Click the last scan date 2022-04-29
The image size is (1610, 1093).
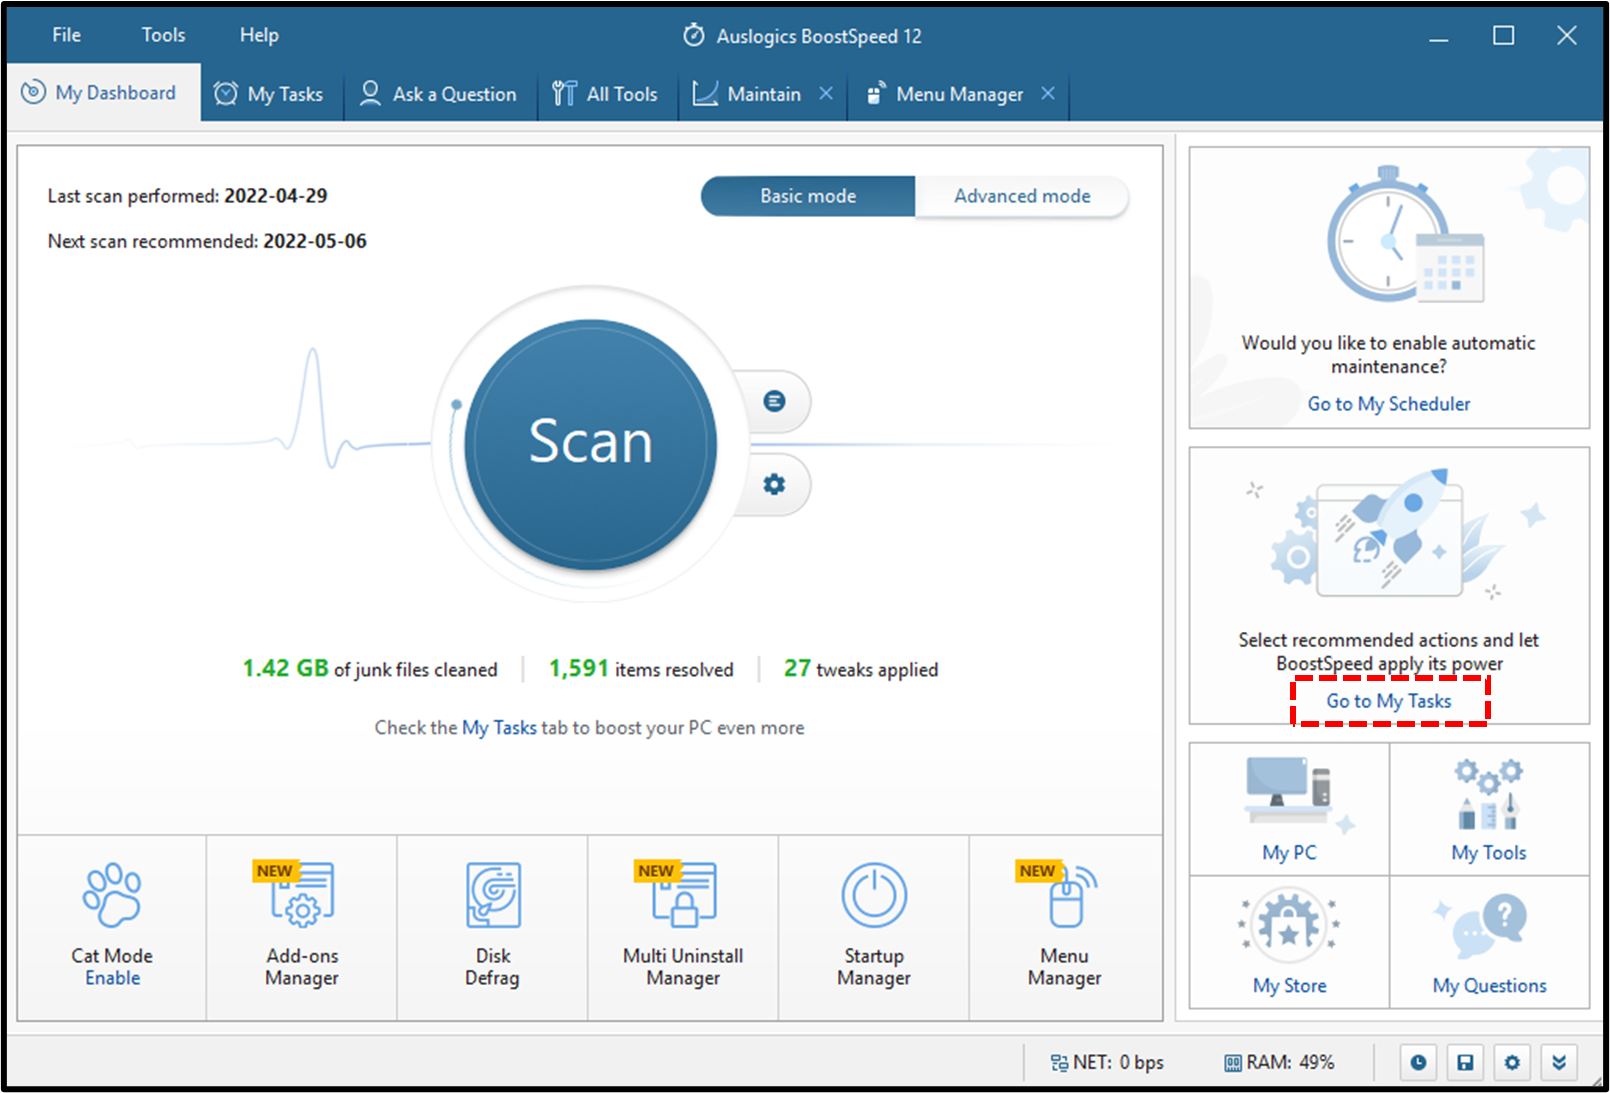[x=276, y=196]
